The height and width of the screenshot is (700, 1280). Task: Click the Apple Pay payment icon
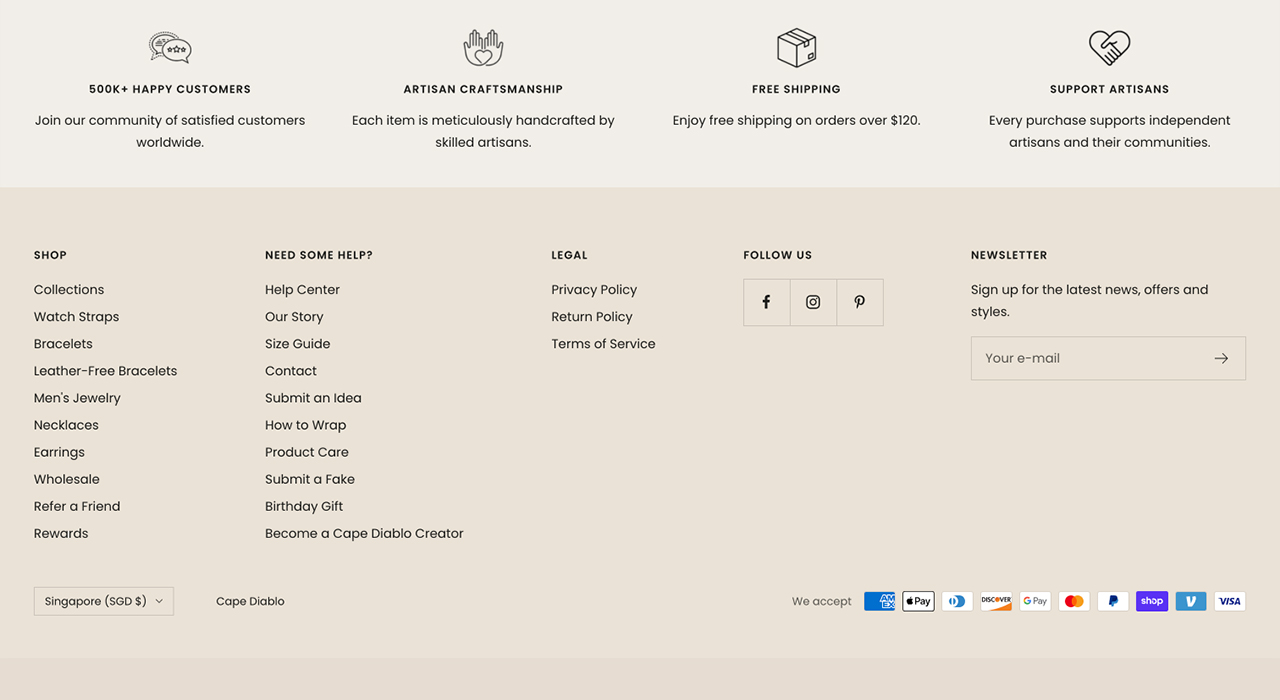click(x=918, y=601)
